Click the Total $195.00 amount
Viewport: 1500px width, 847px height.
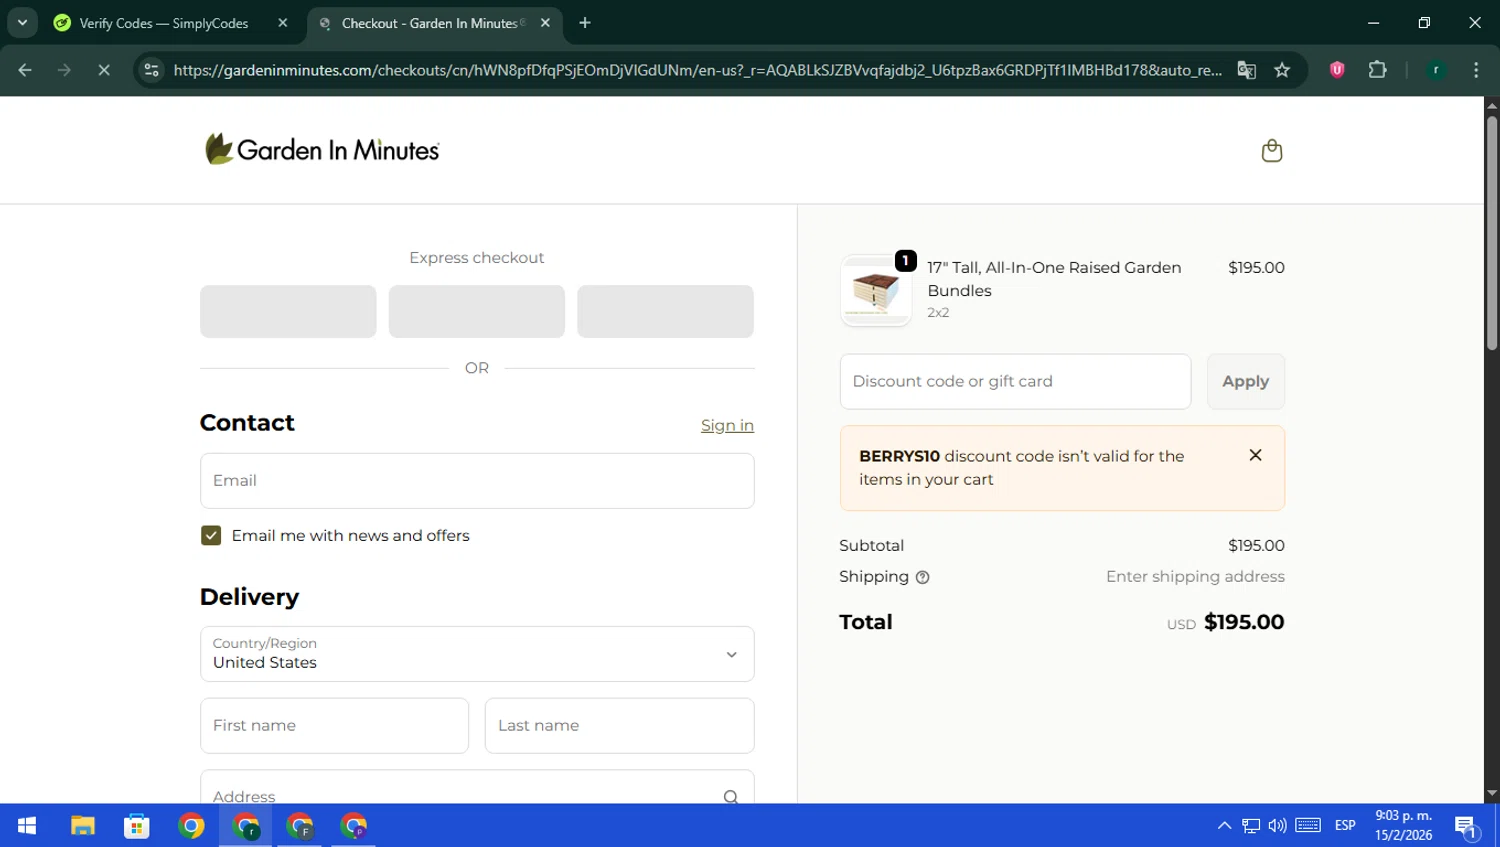(x=1243, y=622)
